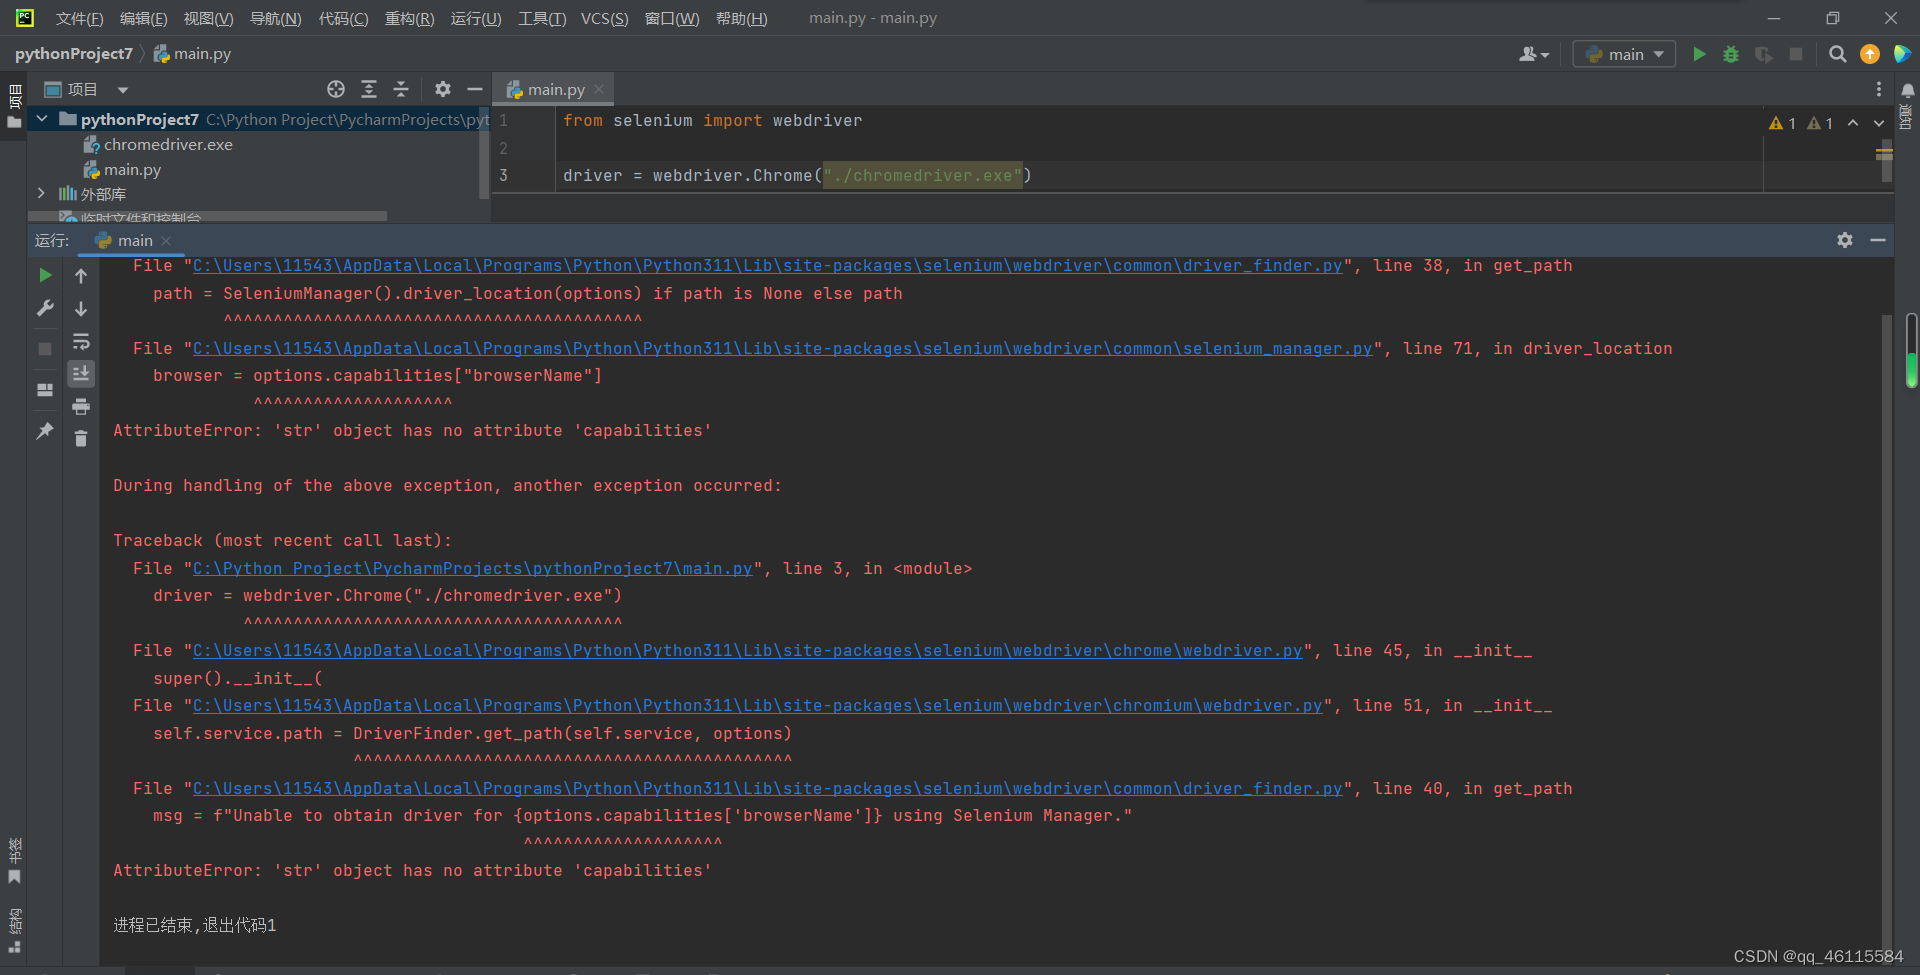Switch to the main.py editor tab
1920x975 pixels.
pyautogui.click(x=553, y=88)
